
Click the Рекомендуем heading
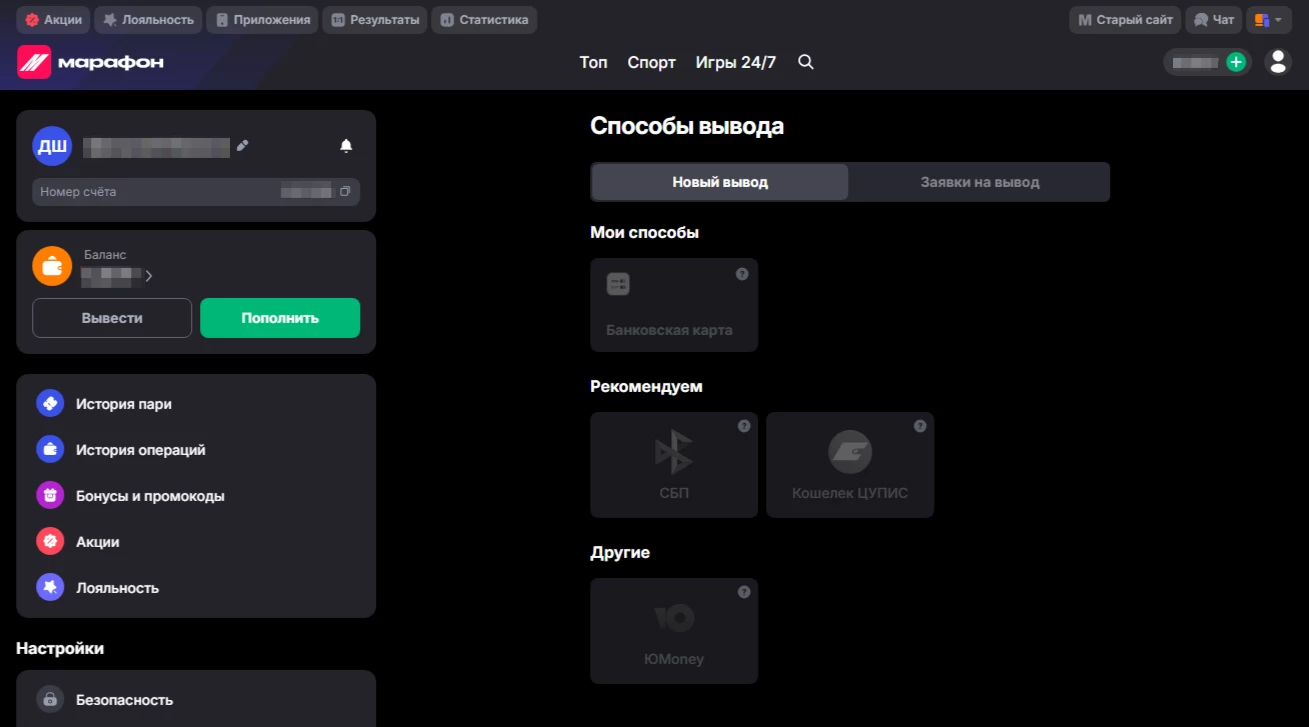point(646,386)
